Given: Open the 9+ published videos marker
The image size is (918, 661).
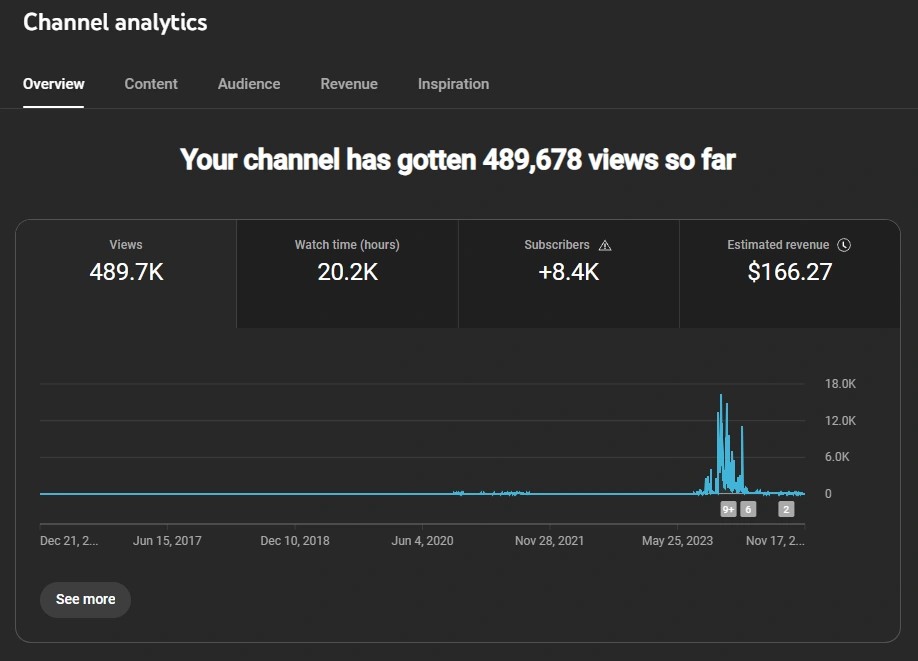Looking at the screenshot, I should (x=728, y=509).
